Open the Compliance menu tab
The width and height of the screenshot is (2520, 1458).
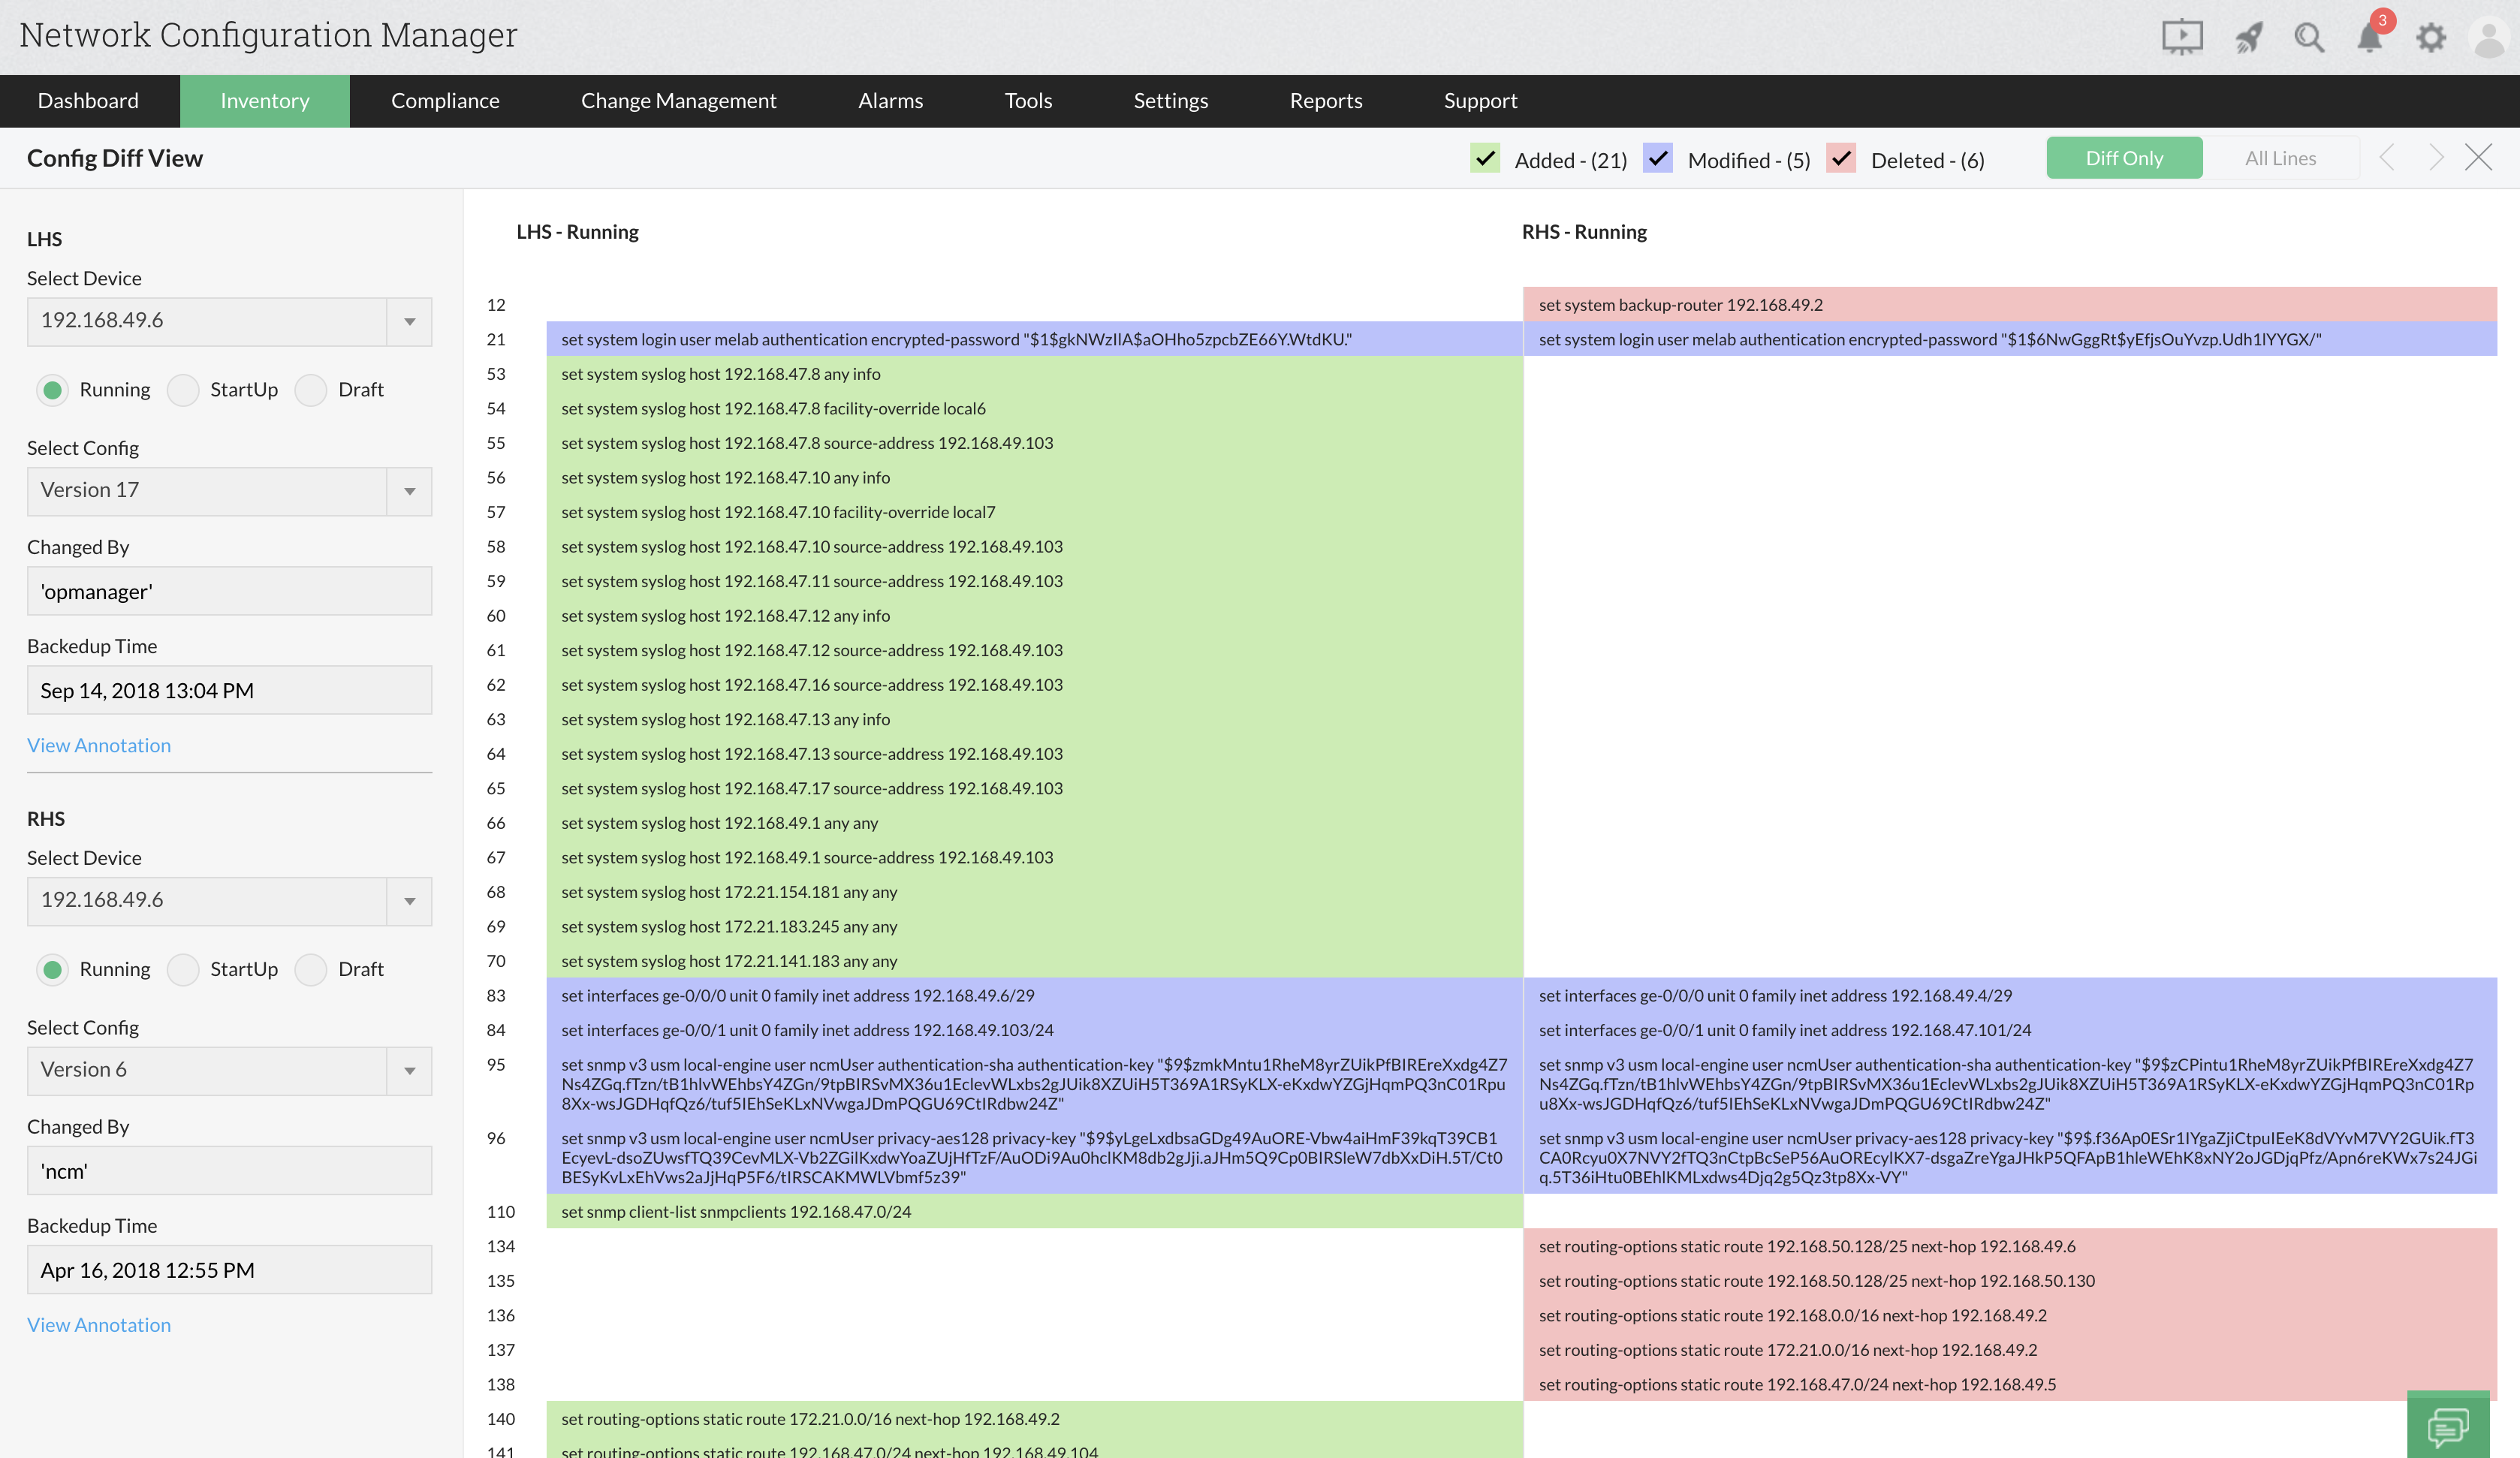pyautogui.click(x=446, y=99)
